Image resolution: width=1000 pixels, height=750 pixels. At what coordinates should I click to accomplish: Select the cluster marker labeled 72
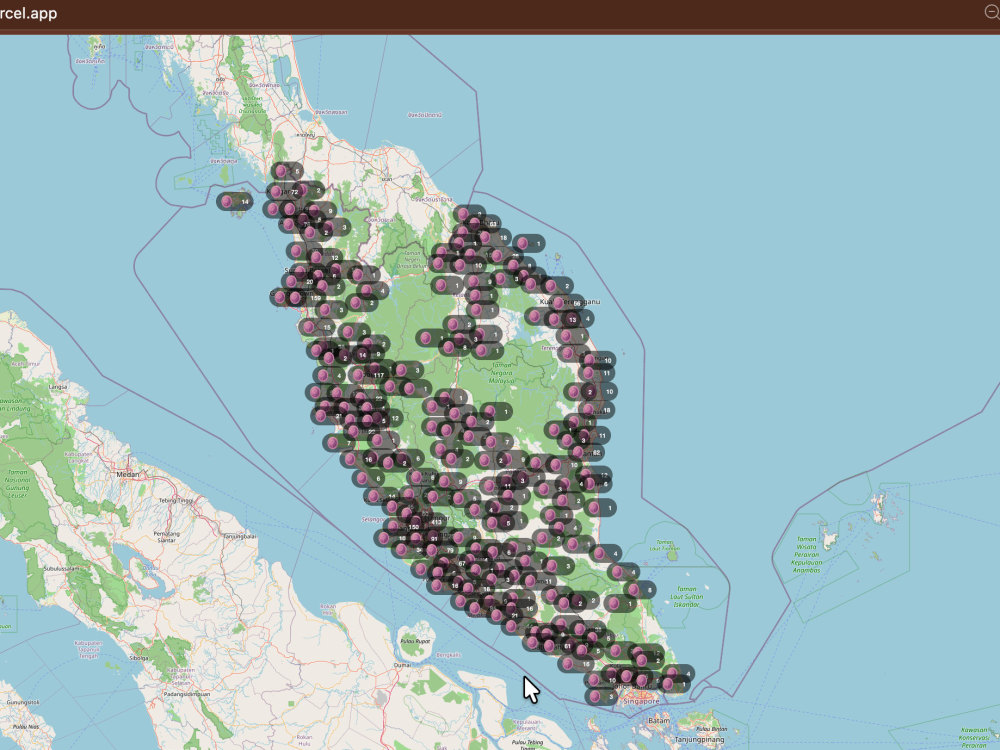click(286, 191)
